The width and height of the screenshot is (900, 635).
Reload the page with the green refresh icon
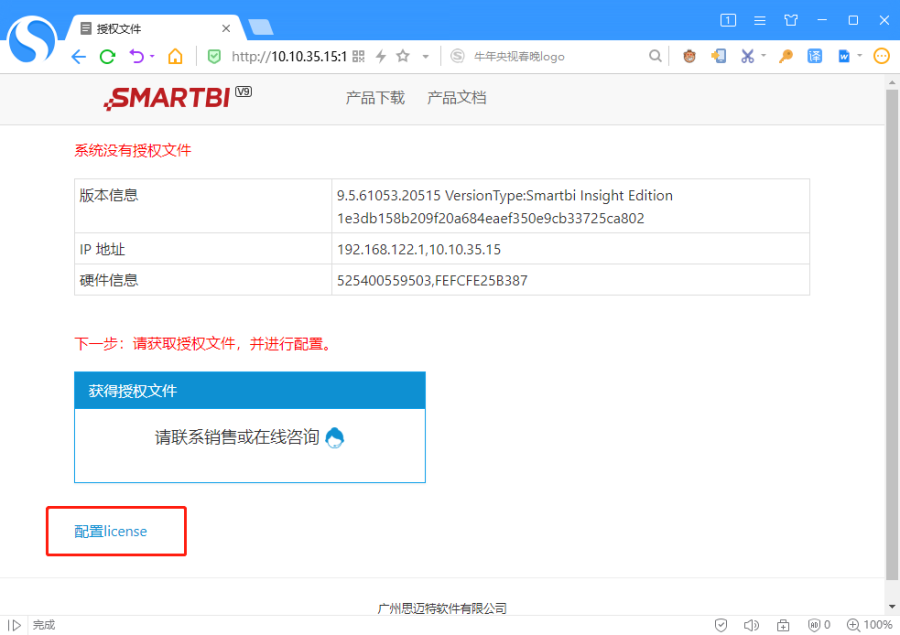(107, 56)
